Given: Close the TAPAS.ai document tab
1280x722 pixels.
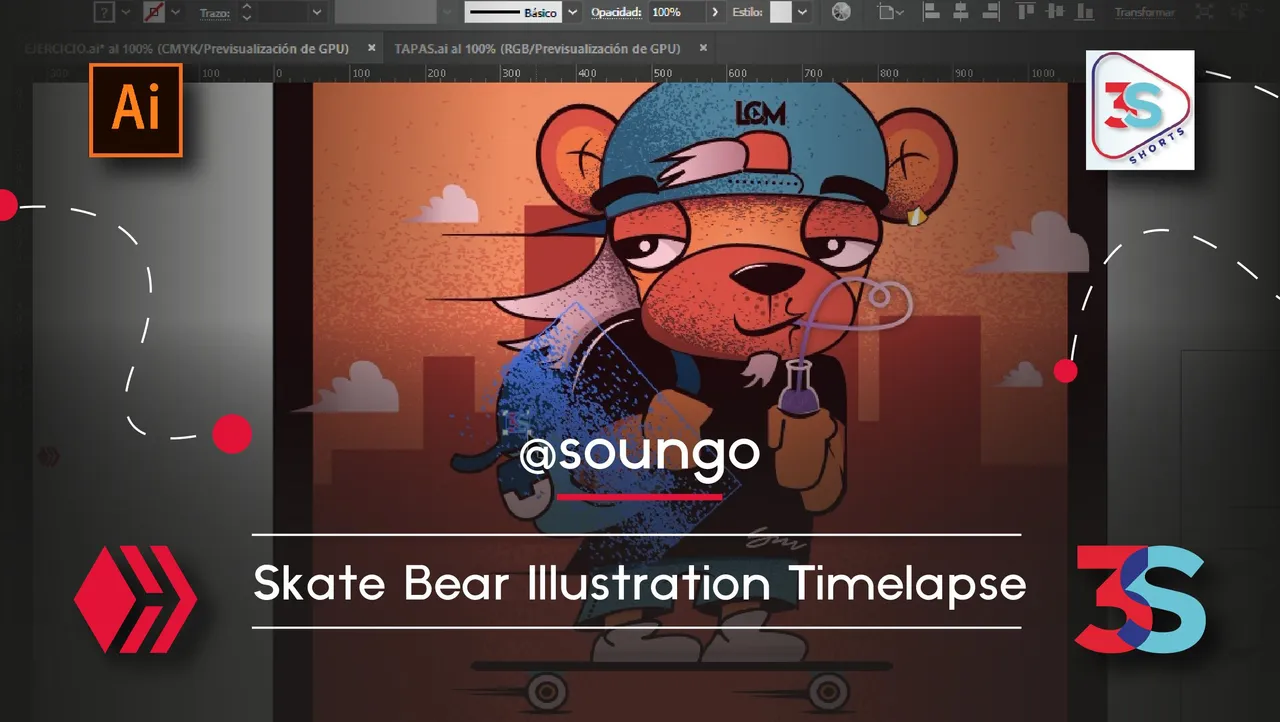Looking at the screenshot, I should (x=703, y=48).
